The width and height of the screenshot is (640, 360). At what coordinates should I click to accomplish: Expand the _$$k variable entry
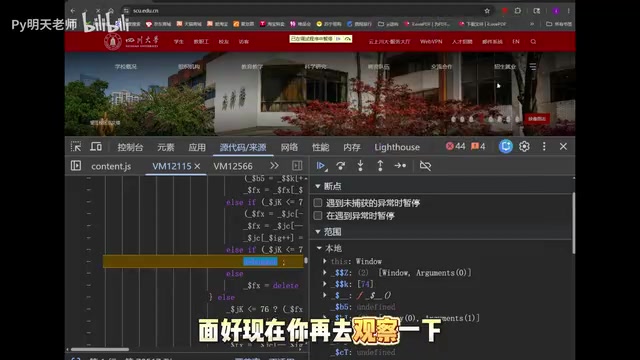coord(325,284)
